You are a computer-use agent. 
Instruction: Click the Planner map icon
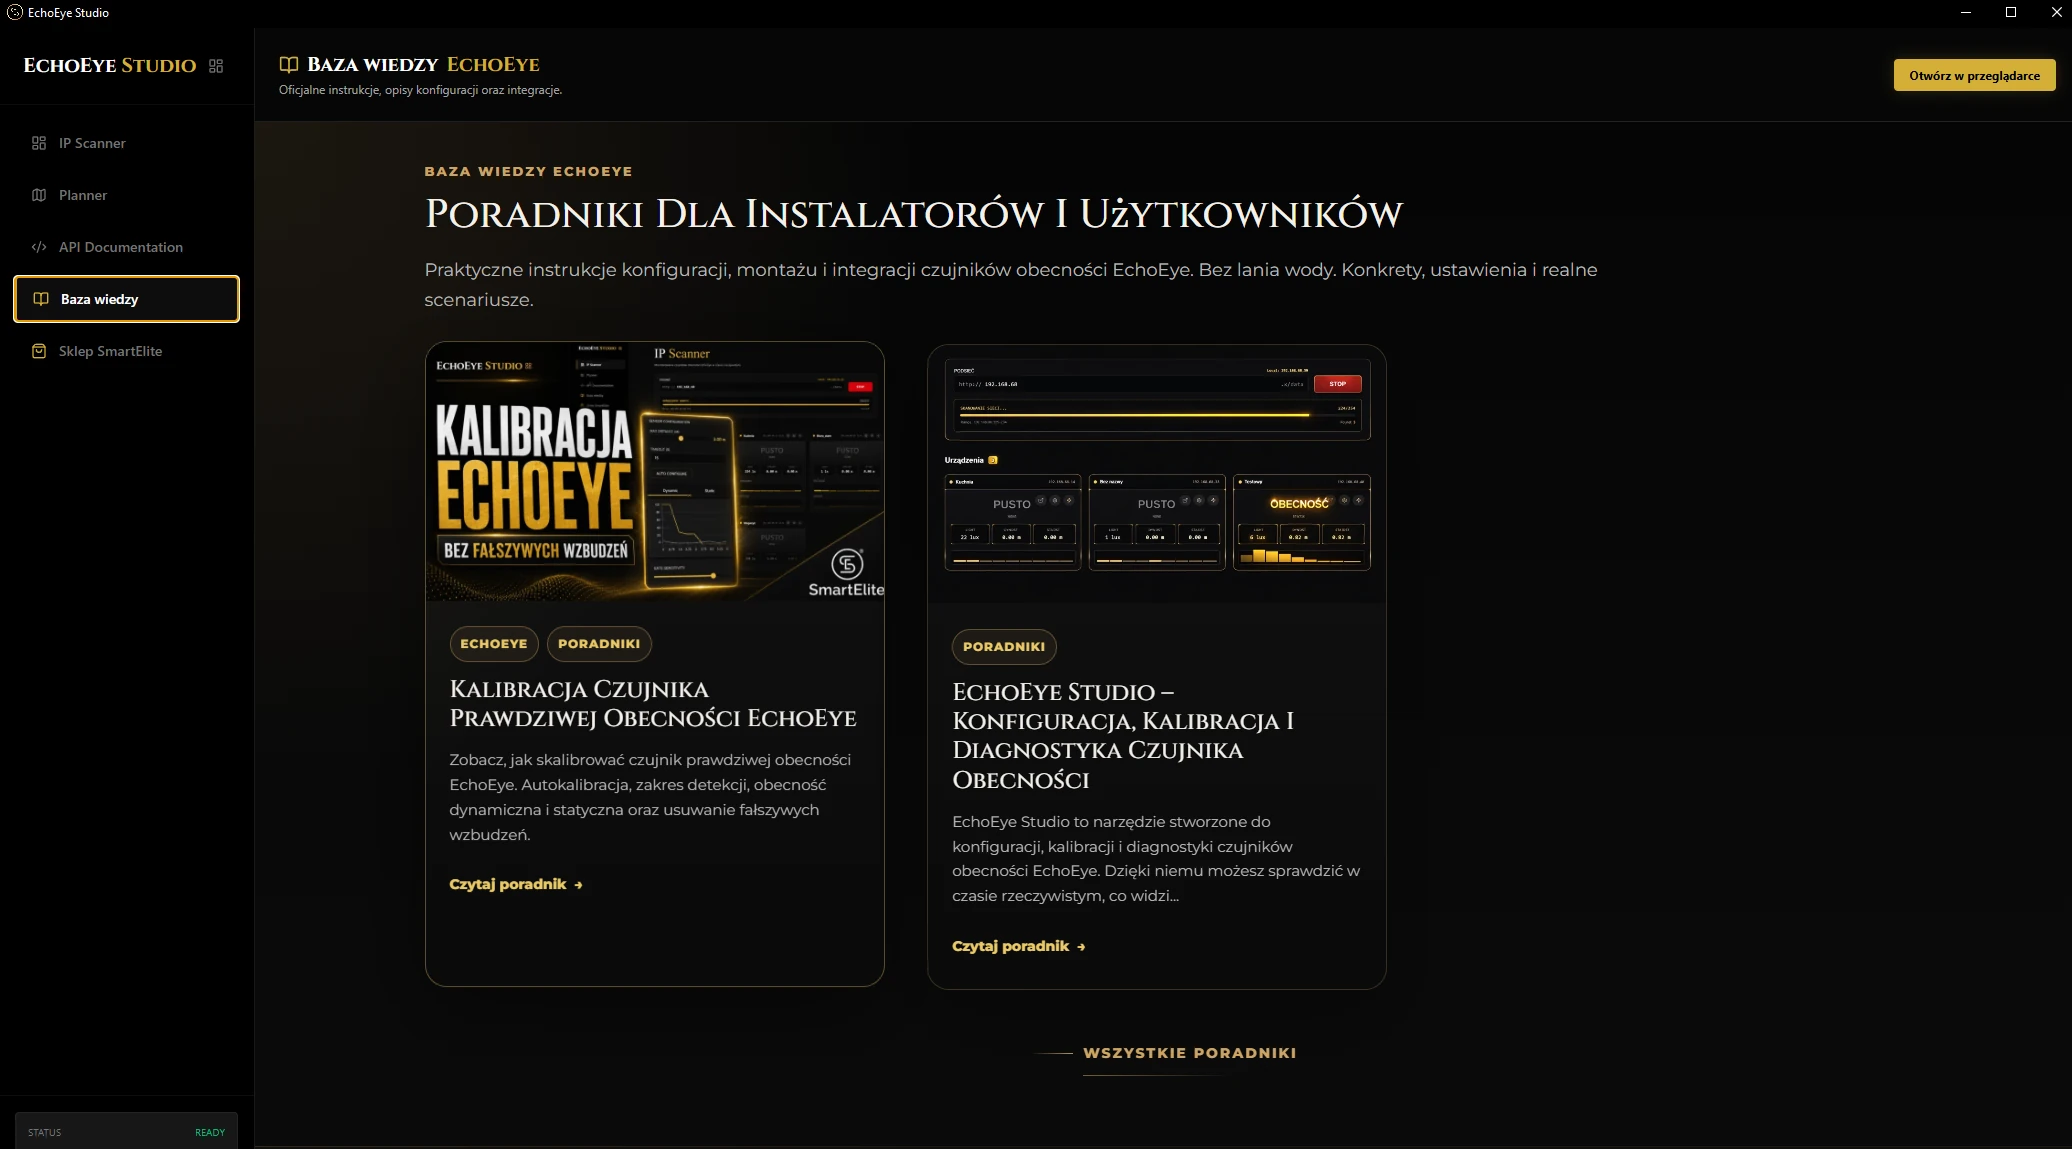tap(39, 195)
